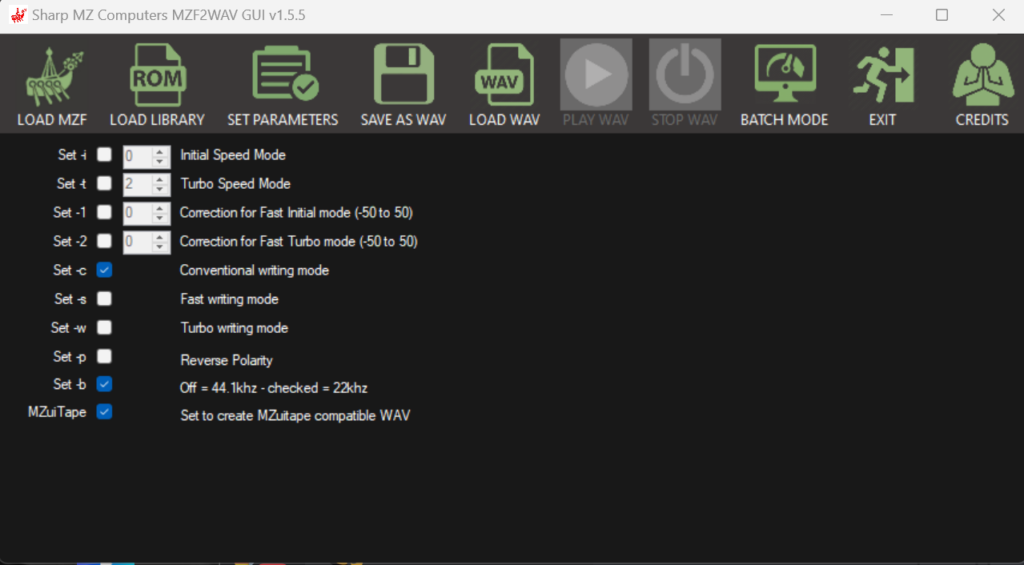
Task: Enable the Set -i checkbox
Action: pyautogui.click(x=104, y=155)
